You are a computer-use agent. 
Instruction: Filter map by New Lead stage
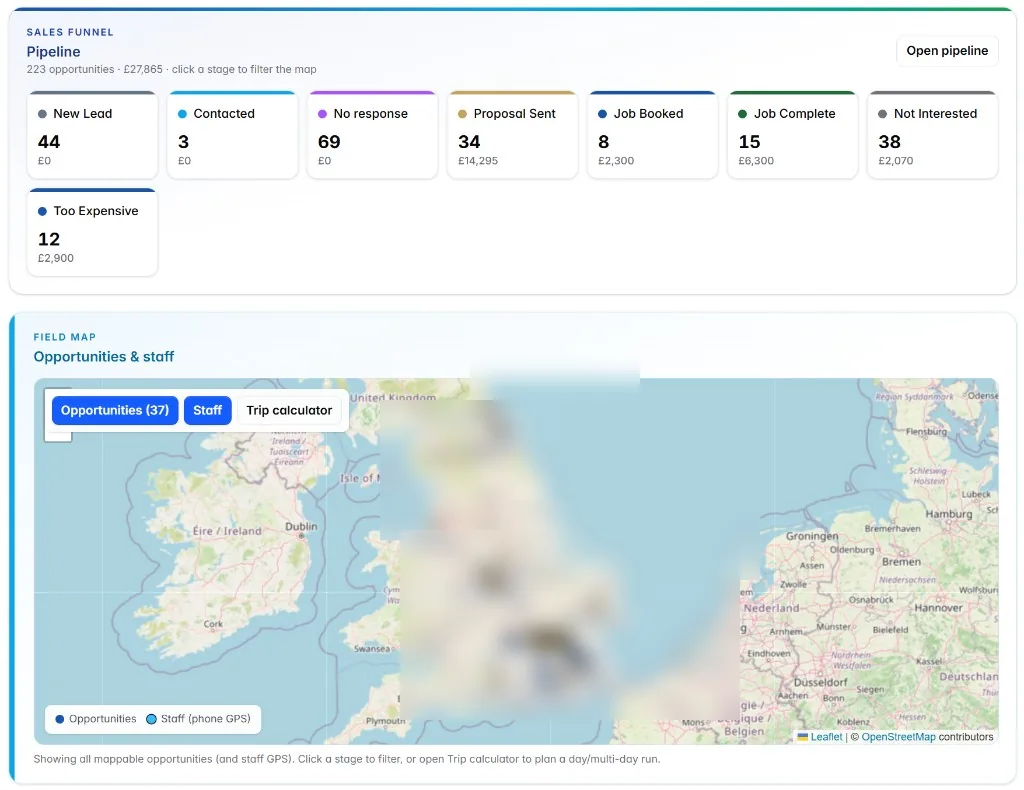coord(92,135)
